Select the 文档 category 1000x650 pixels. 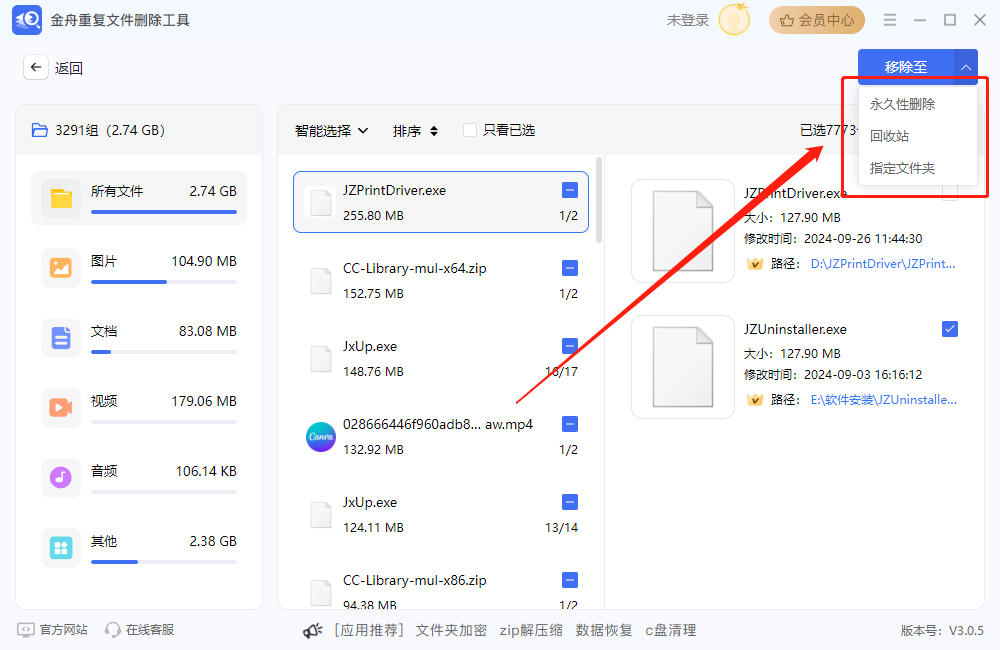pos(139,337)
